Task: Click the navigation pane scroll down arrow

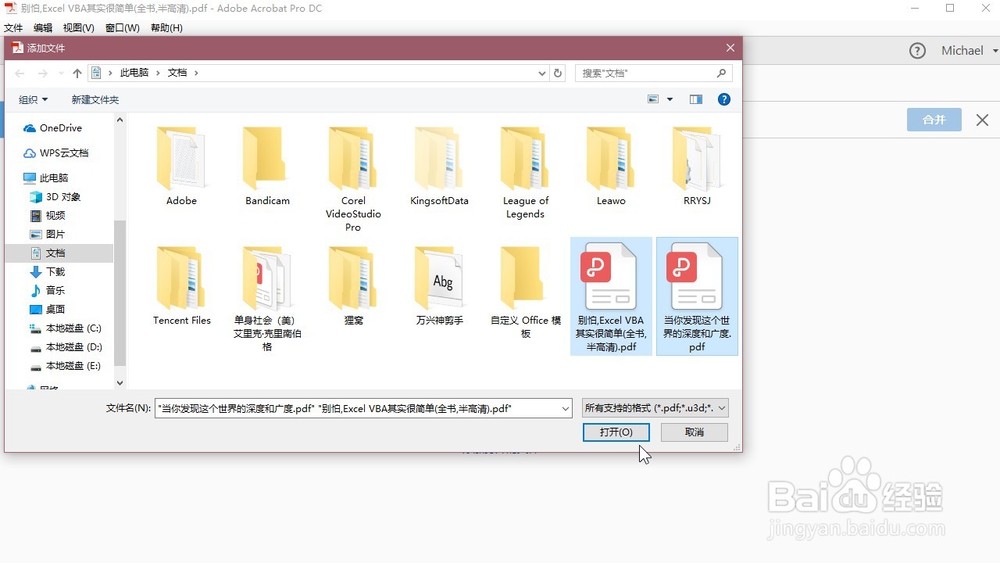Action: 120,383
